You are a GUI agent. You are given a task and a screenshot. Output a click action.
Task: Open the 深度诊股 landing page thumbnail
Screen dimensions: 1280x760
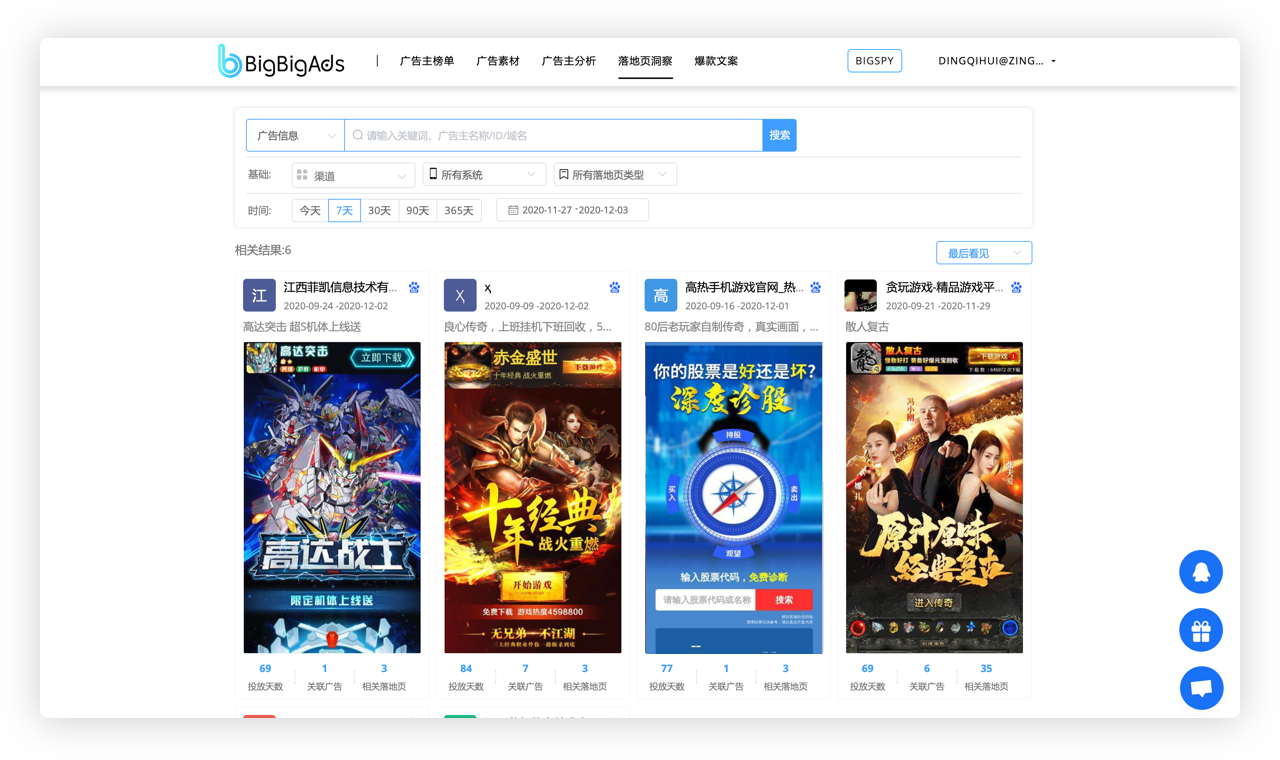[x=734, y=498]
